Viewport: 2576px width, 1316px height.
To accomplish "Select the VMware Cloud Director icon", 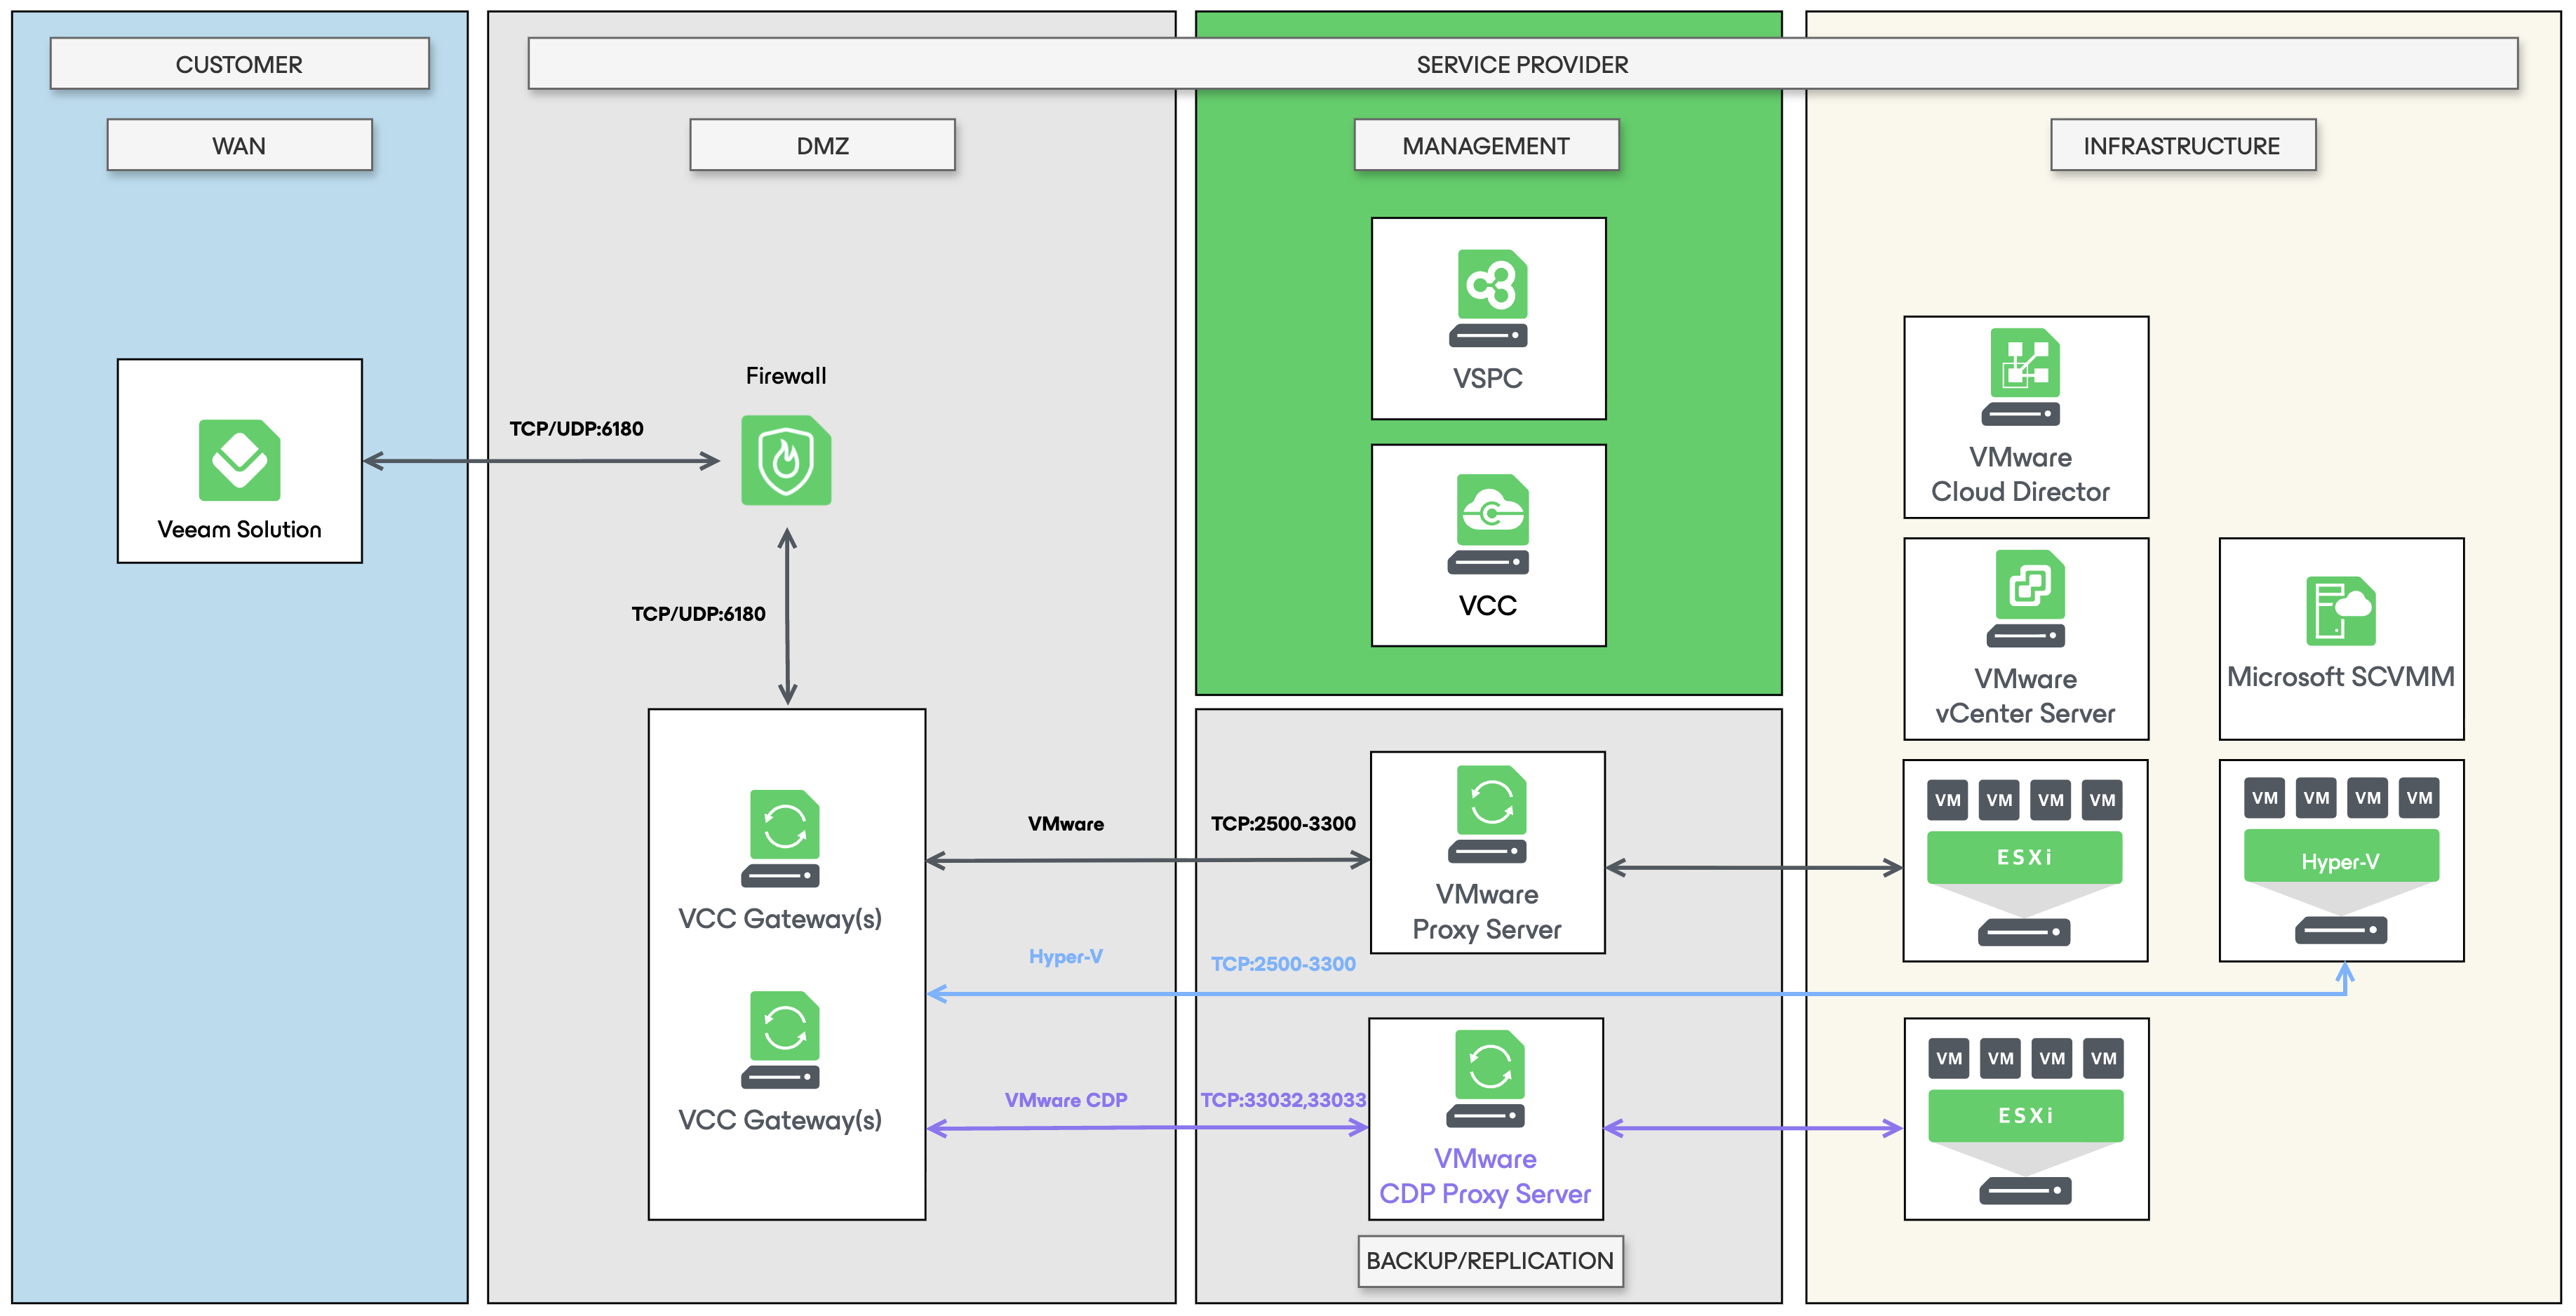I will click(x=2022, y=377).
